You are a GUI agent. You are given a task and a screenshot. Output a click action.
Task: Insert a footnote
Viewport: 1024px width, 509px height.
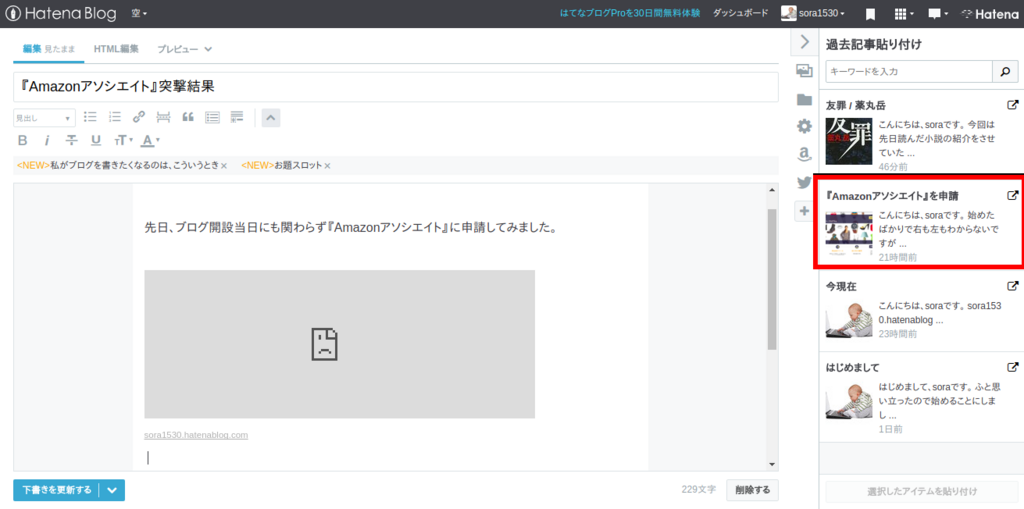click(x=236, y=117)
